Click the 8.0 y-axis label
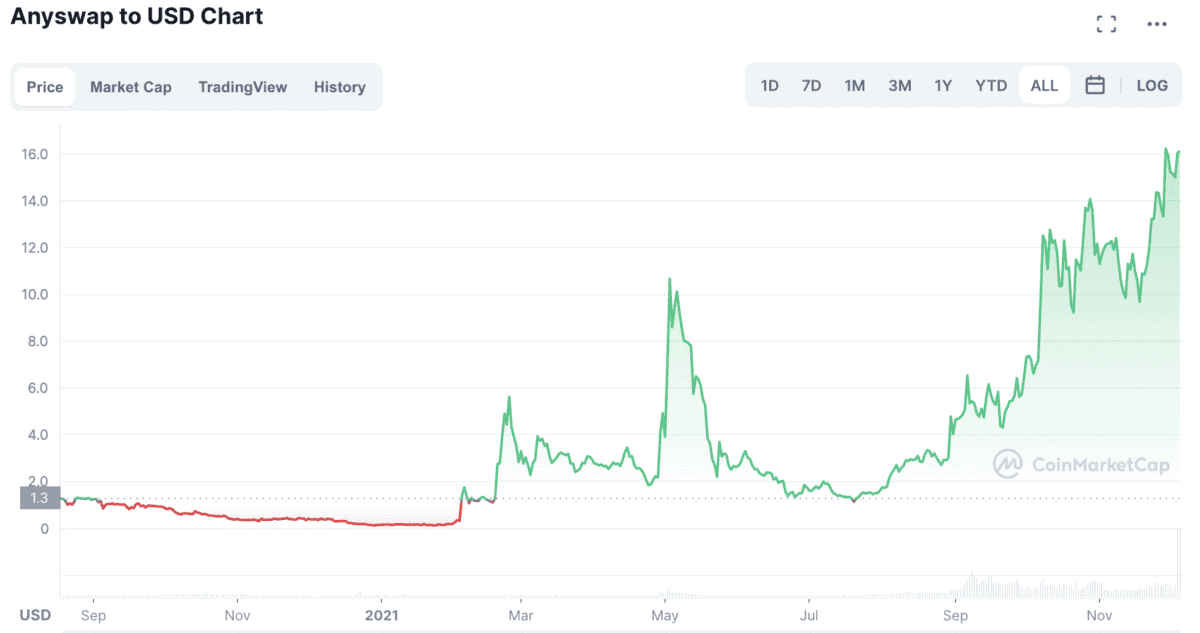This screenshot has width=1200, height=633. click(x=38, y=342)
